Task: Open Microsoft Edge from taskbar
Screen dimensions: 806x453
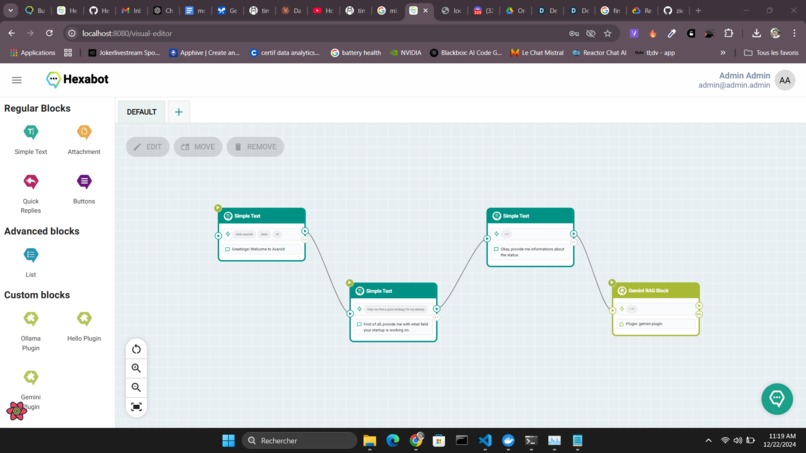Action: [393, 441]
